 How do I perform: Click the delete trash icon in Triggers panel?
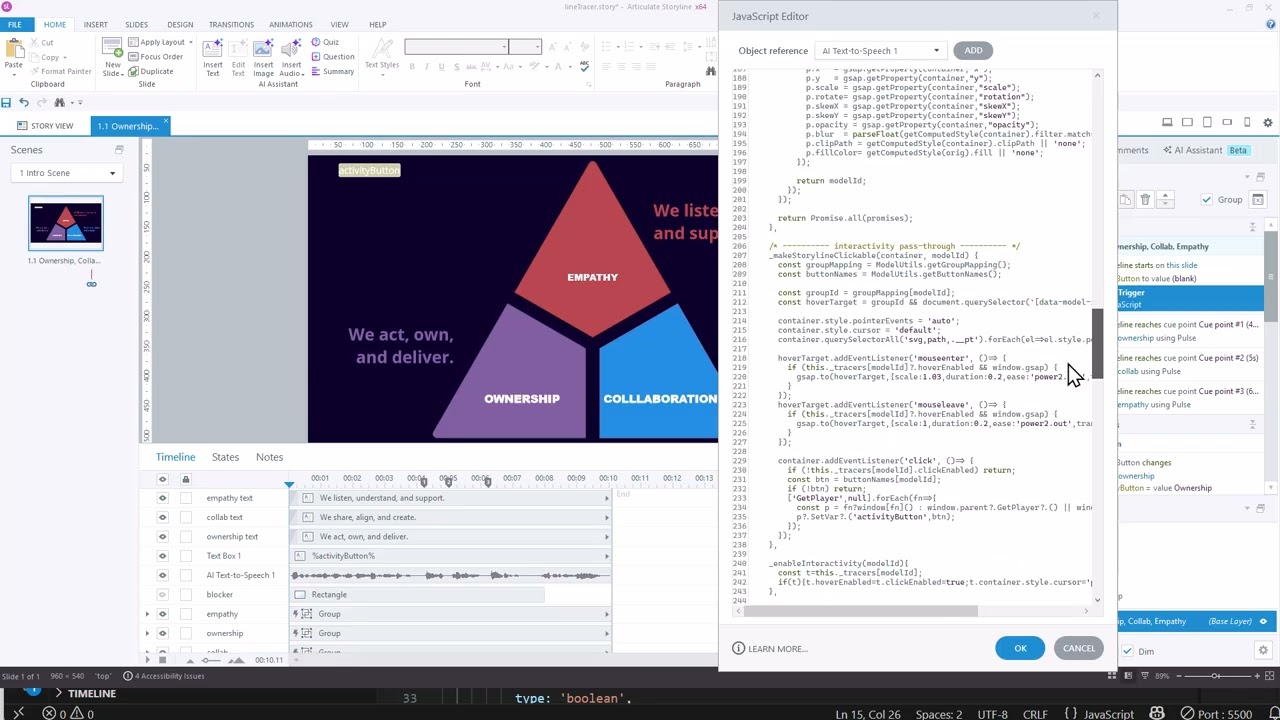1145,200
